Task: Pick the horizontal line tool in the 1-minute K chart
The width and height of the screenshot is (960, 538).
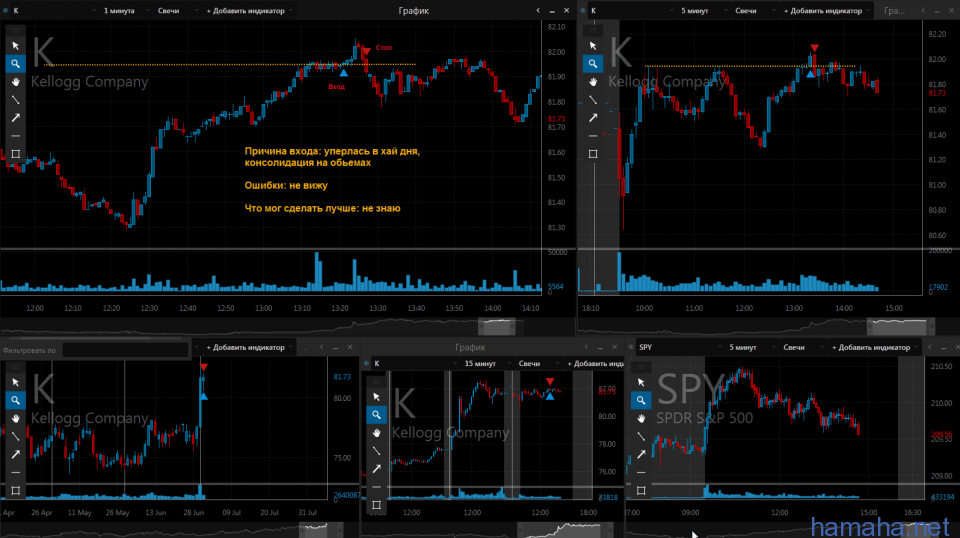Action: click(15, 136)
